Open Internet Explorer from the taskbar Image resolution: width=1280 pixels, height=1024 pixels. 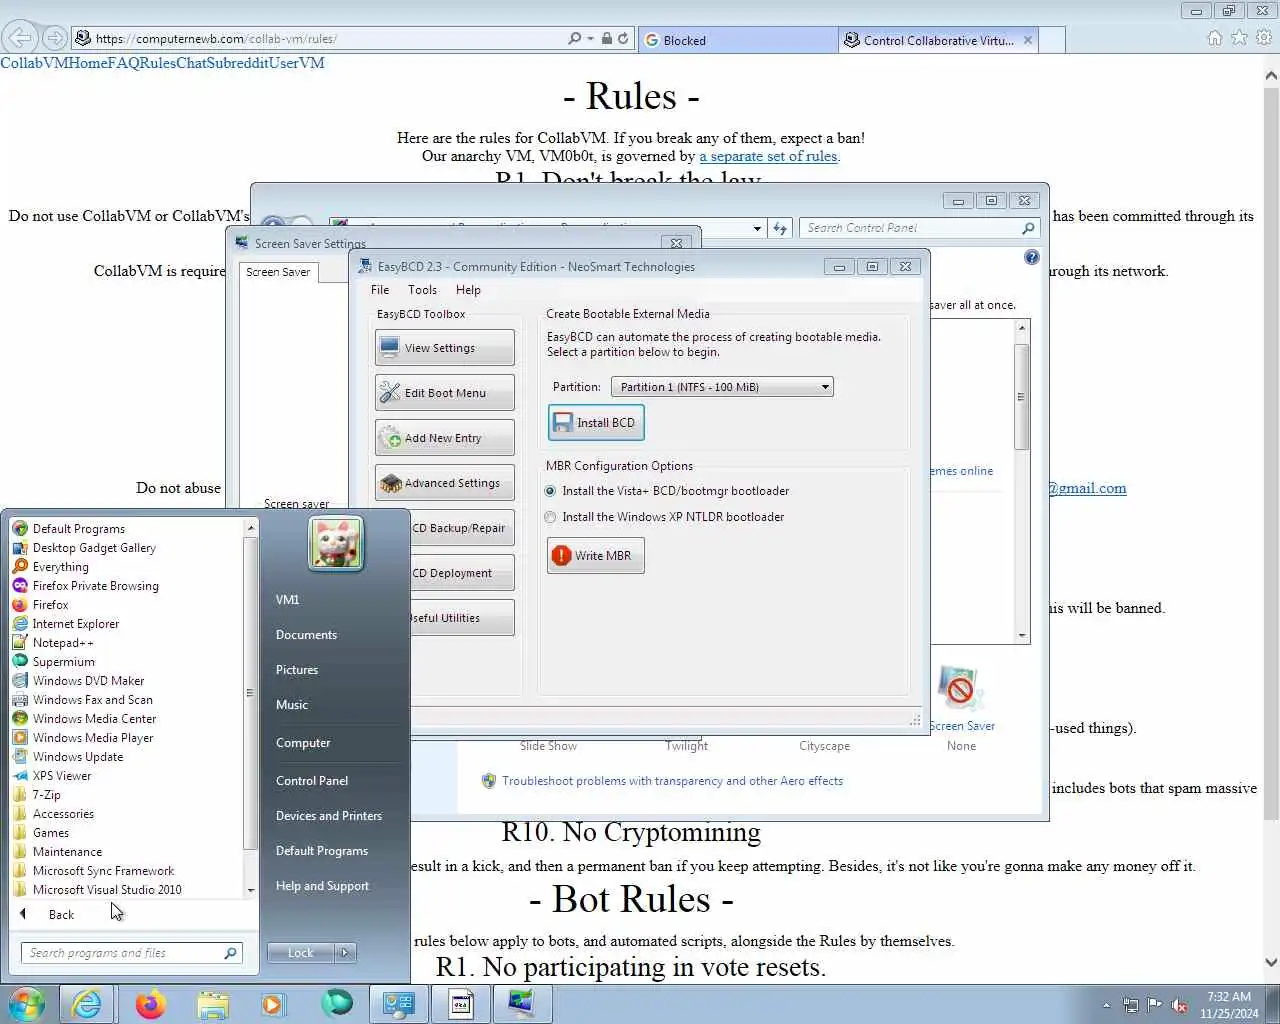[x=87, y=1004]
